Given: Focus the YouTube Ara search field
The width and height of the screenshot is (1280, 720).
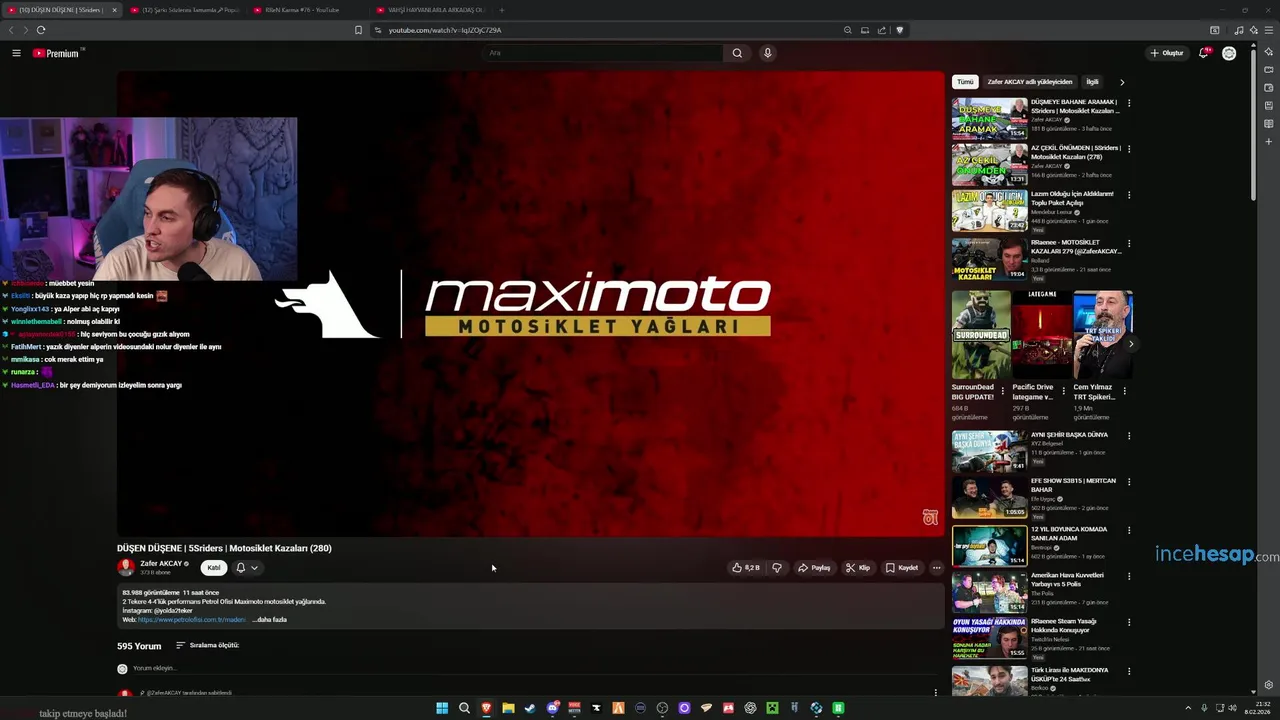Looking at the screenshot, I should pyautogui.click(x=603, y=53).
